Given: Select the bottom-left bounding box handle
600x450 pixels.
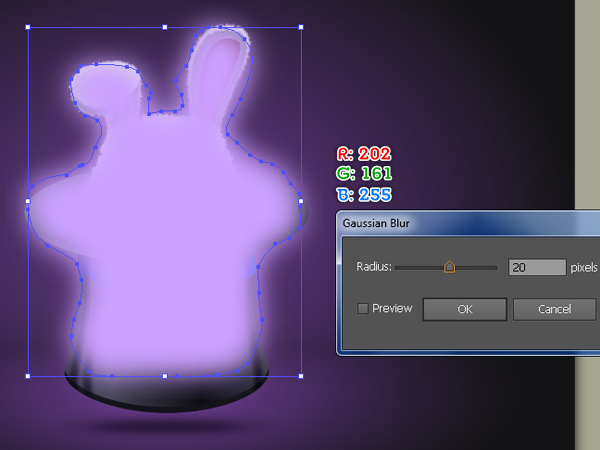Looking at the screenshot, I should pos(28,376).
